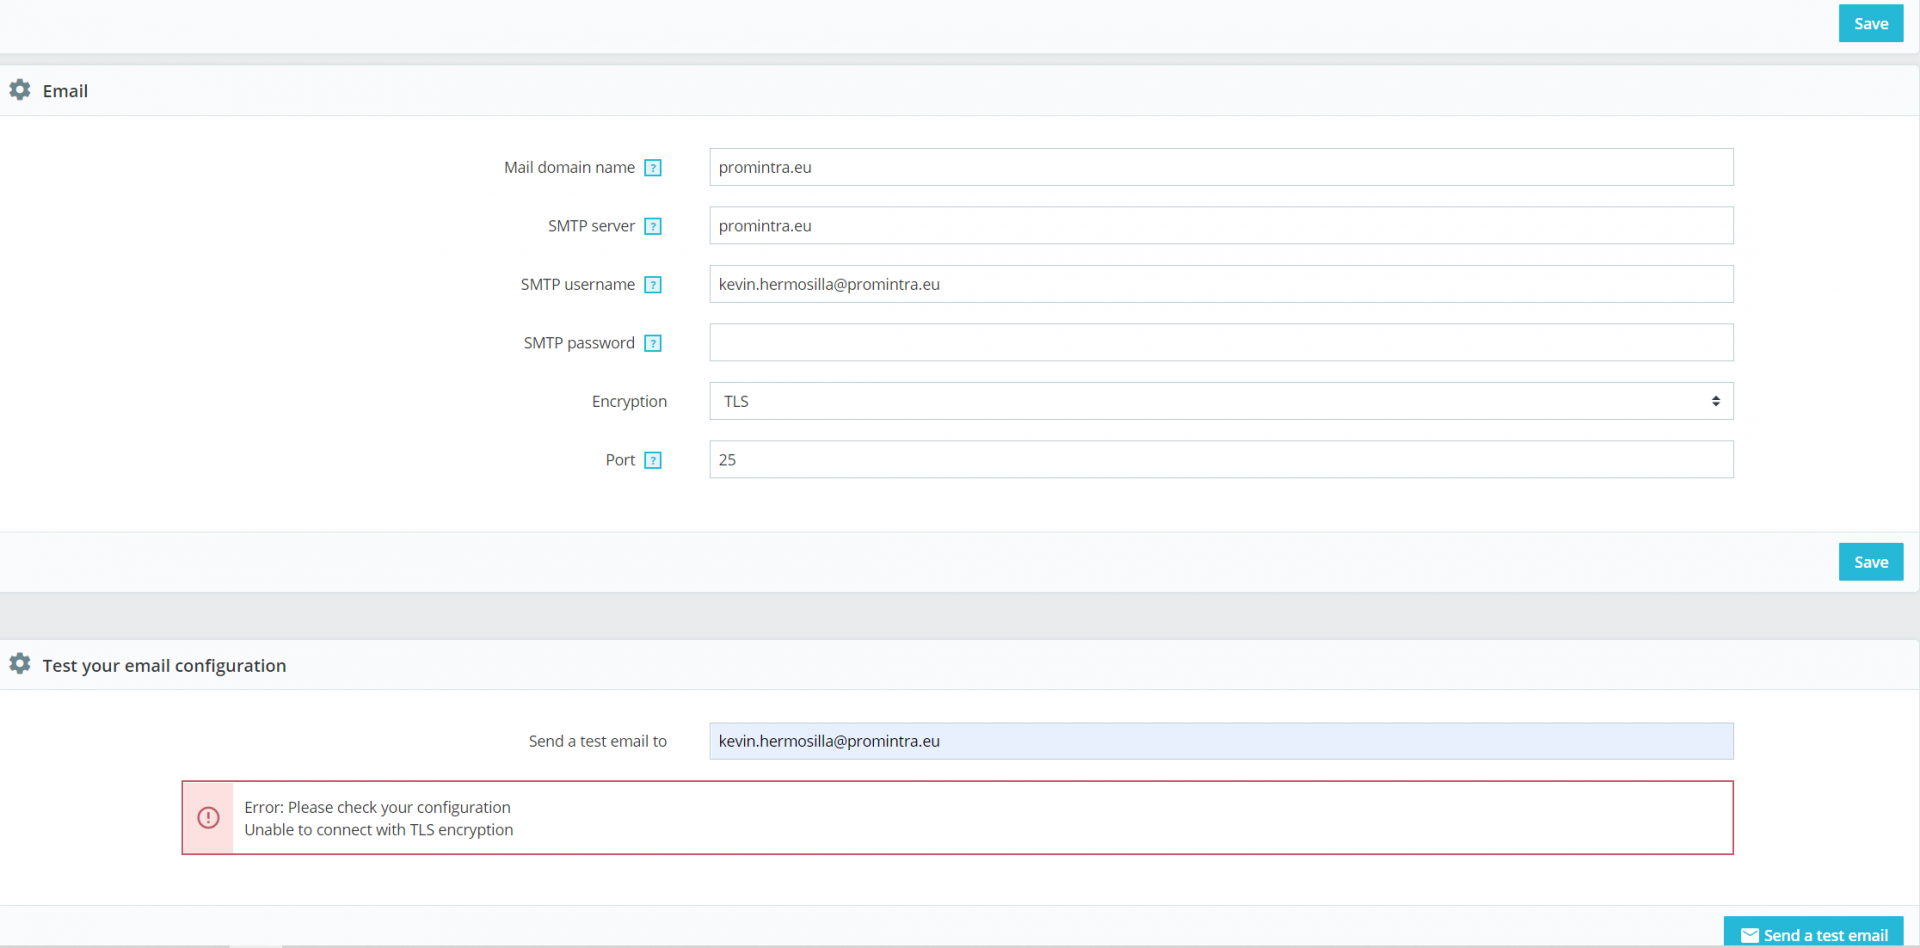
Task: Focus the empty SMTP password field
Action: [1221, 343]
